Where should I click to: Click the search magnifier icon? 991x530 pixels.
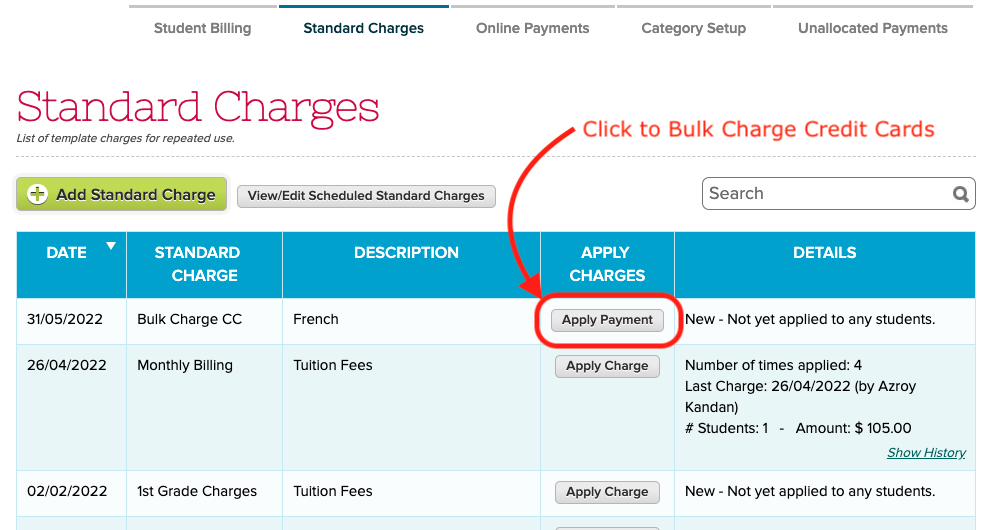(961, 194)
